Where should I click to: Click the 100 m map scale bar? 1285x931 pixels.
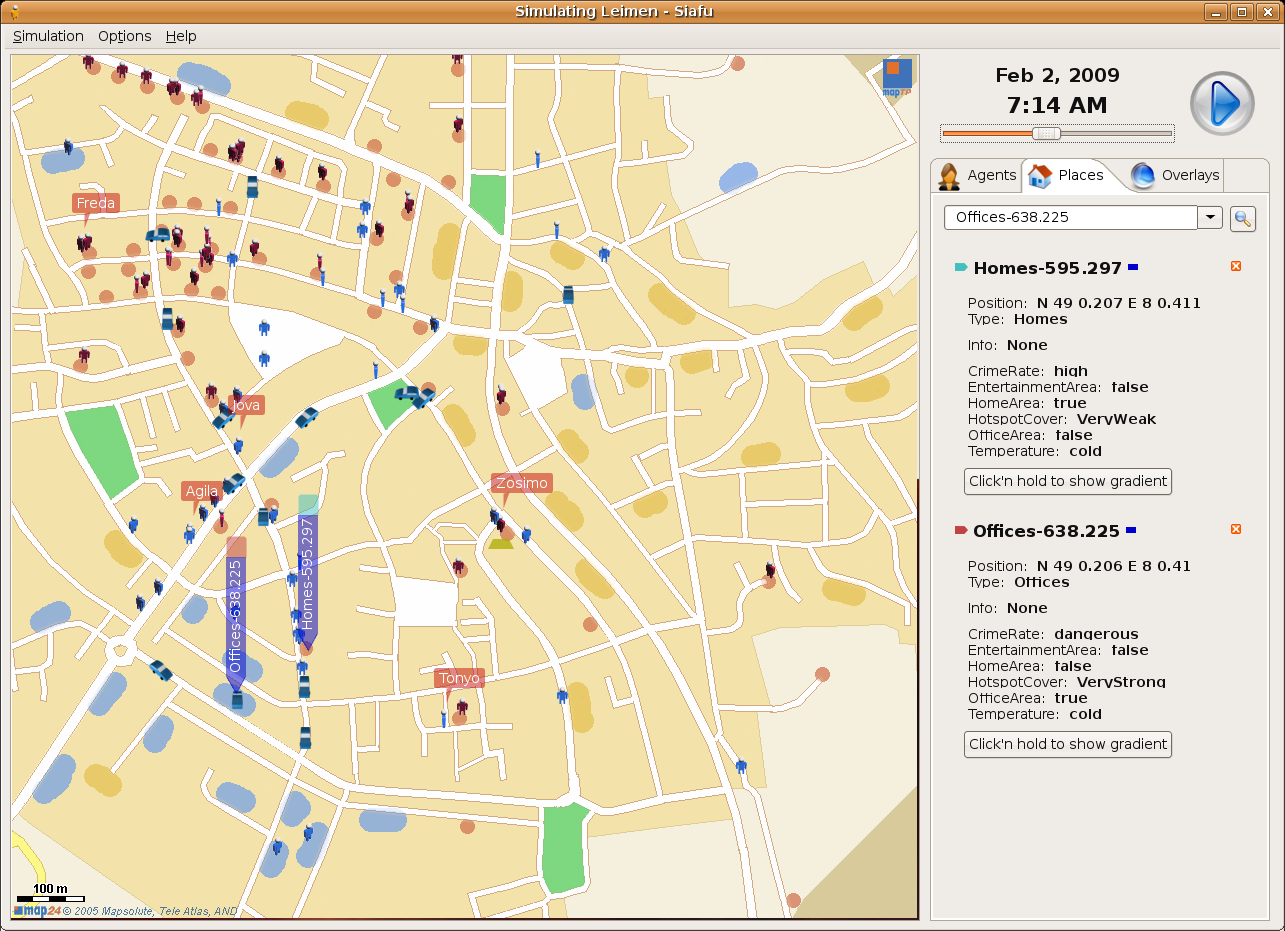click(50, 894)
